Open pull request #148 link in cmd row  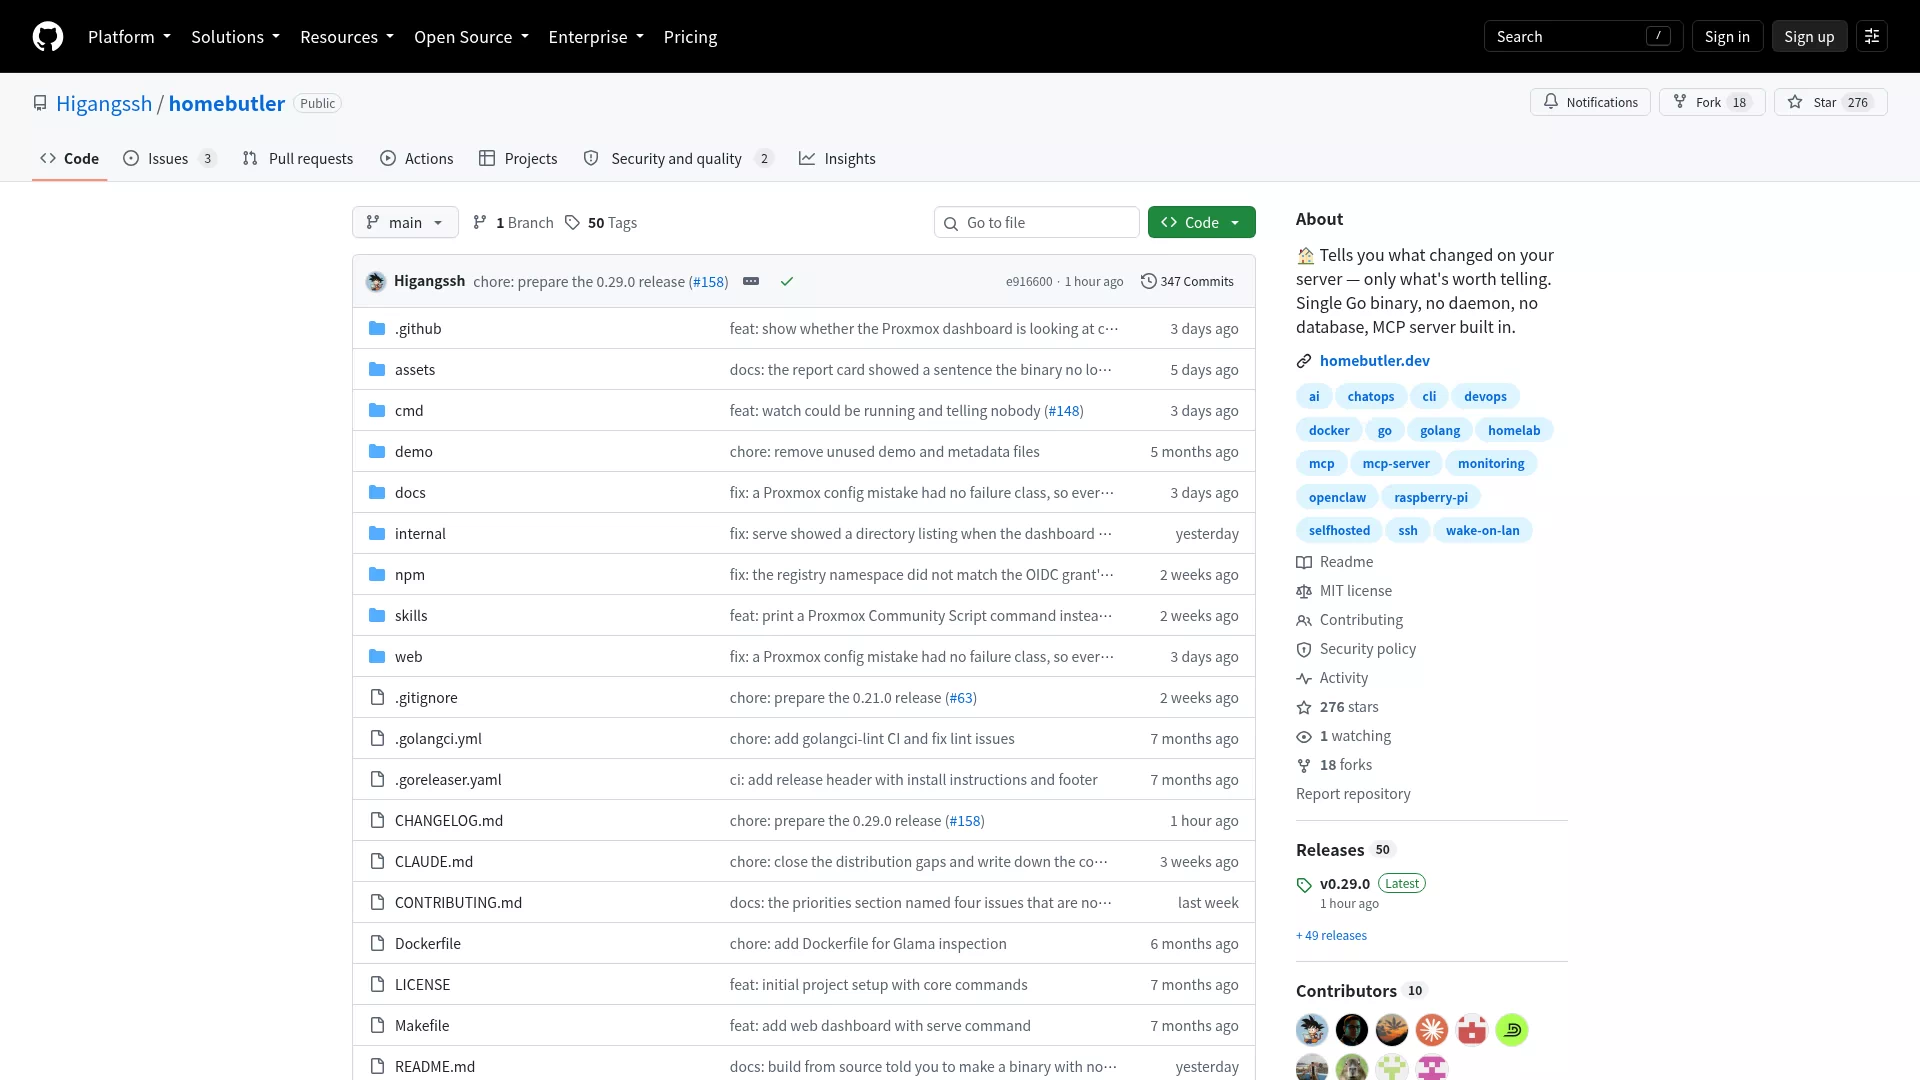(1064, 411)
